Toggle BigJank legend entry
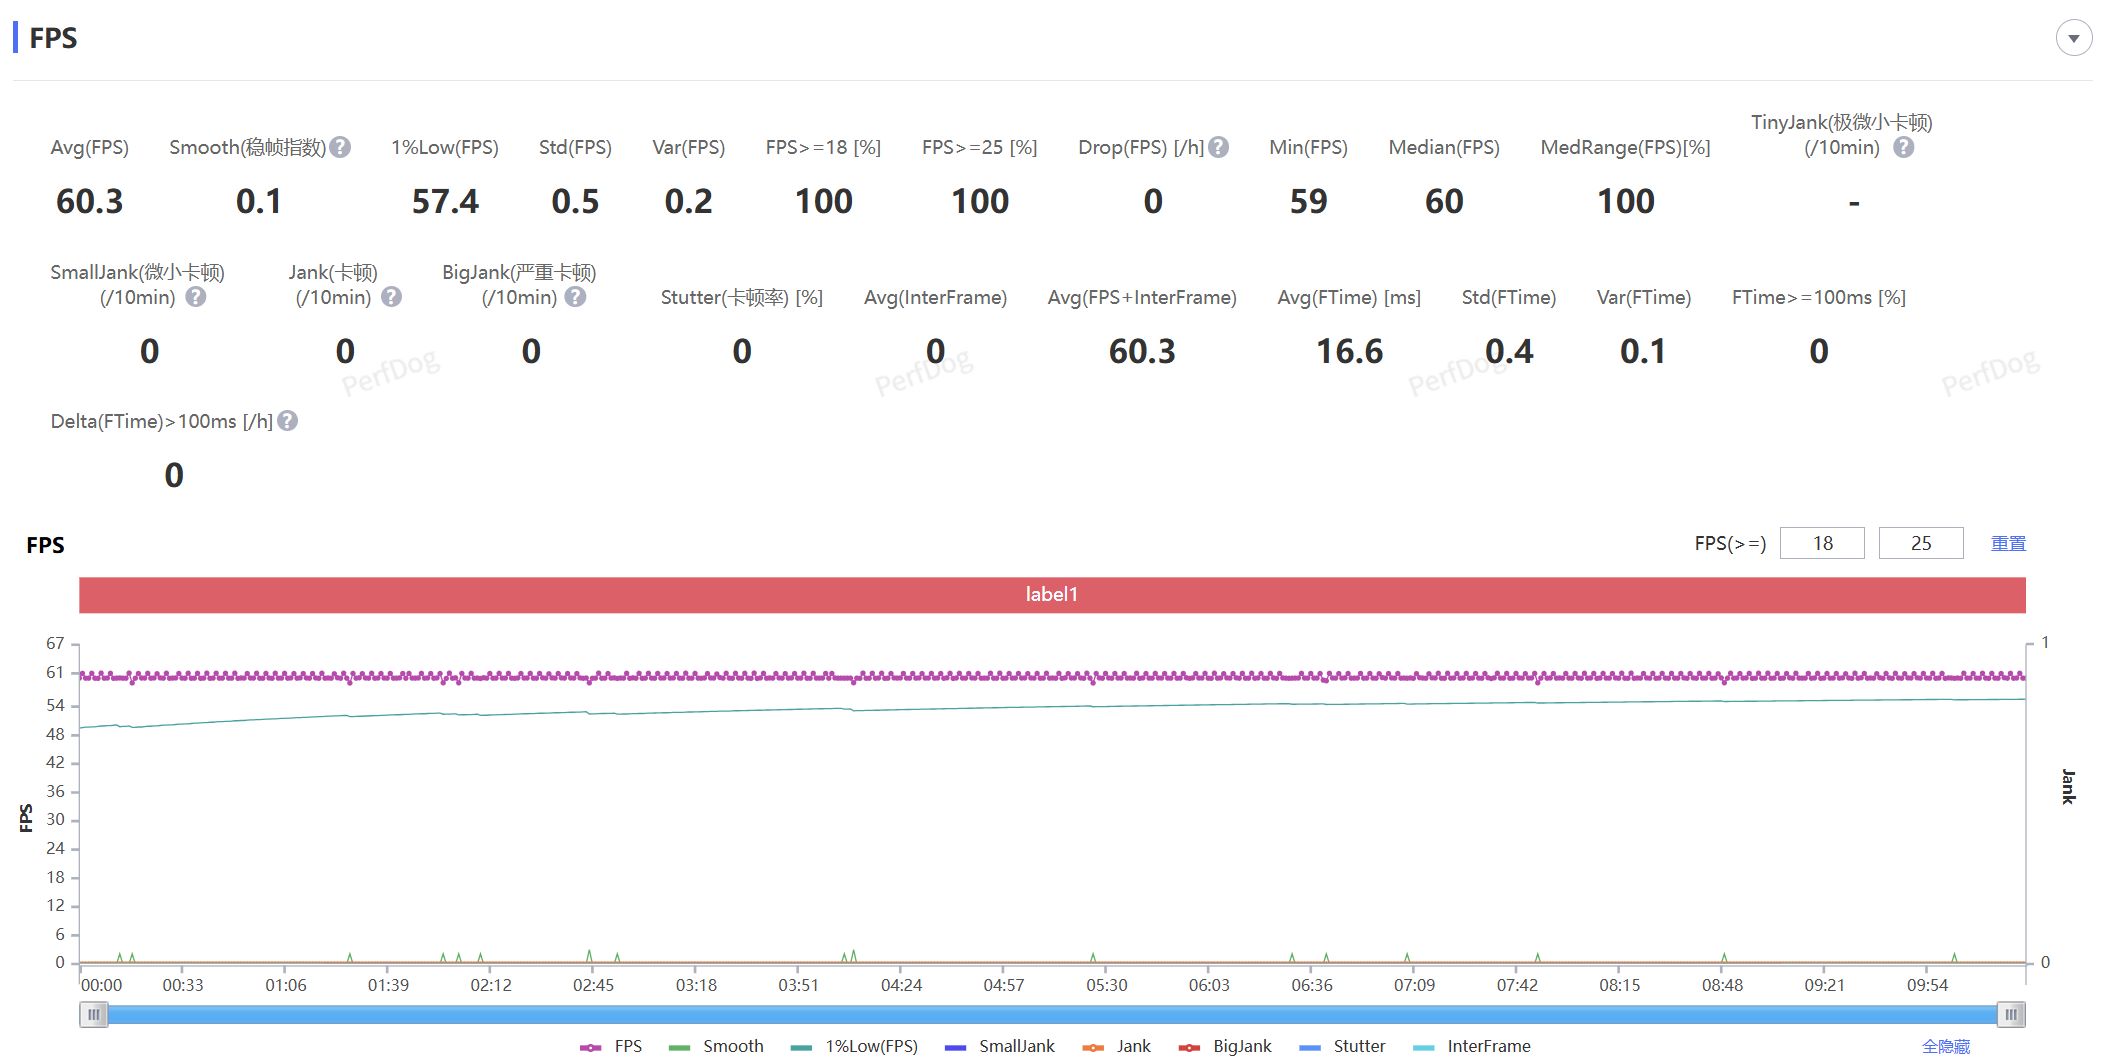This screenshot has height=1060, width=2102. (1225, 1046)
